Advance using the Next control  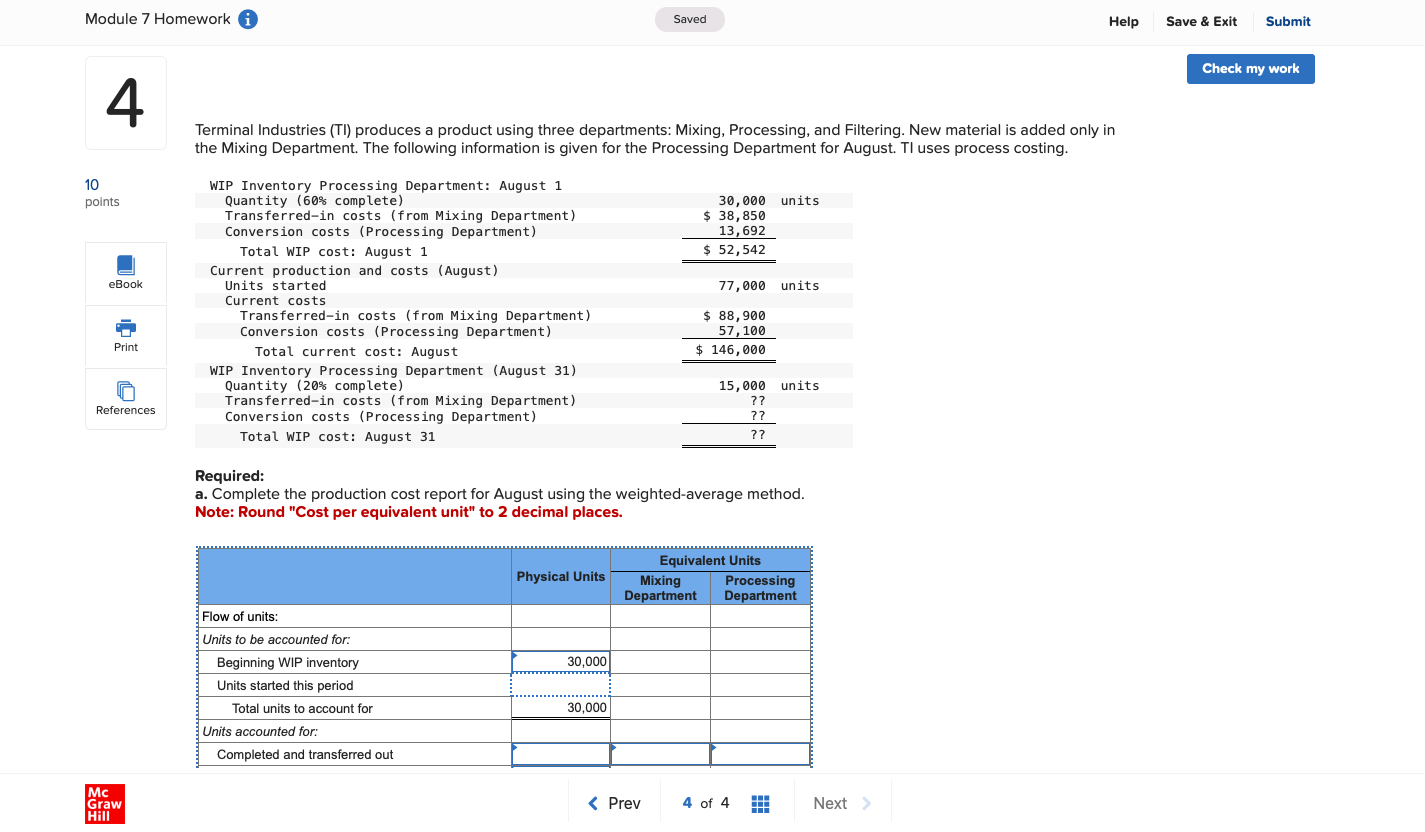tap(842, 803)
